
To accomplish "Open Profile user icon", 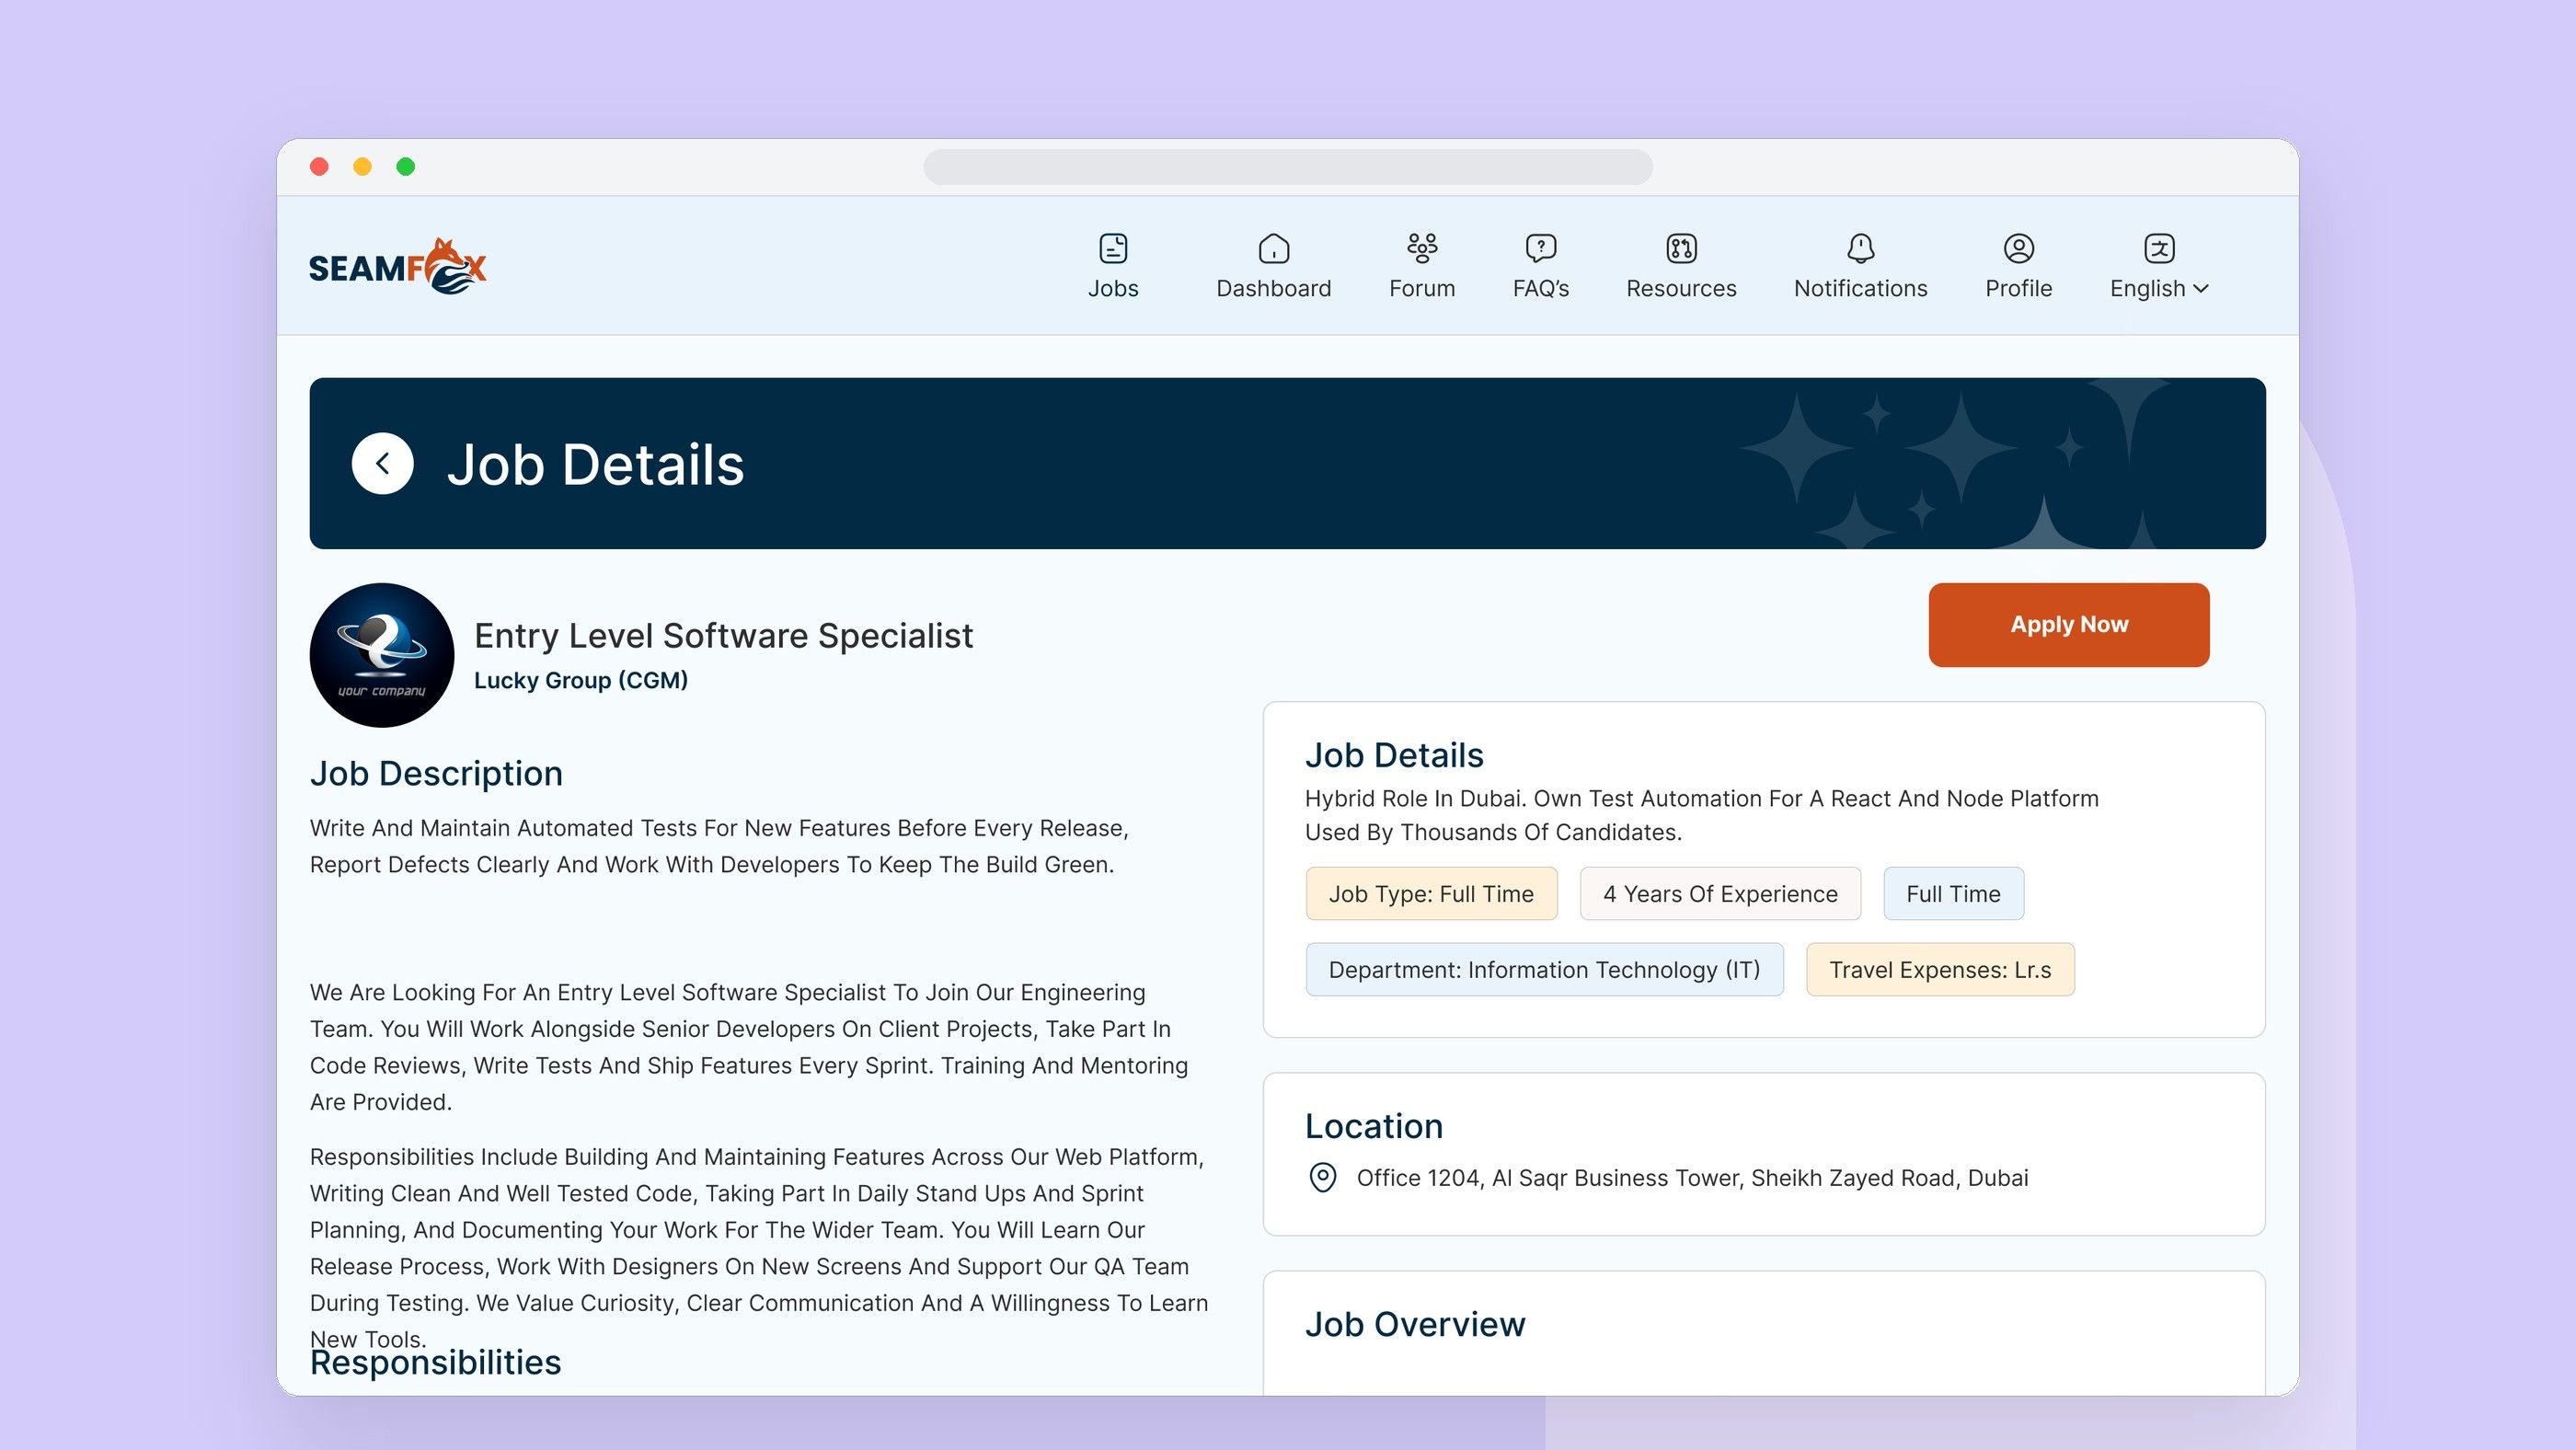I will [x=2018, y=248].
